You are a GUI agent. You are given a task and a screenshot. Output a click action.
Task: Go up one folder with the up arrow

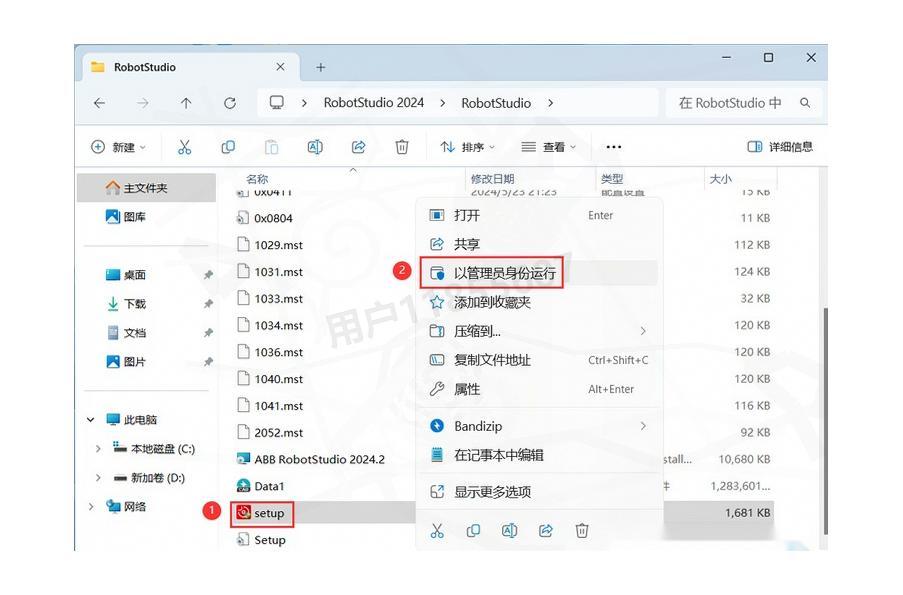(x=186, y=103)
